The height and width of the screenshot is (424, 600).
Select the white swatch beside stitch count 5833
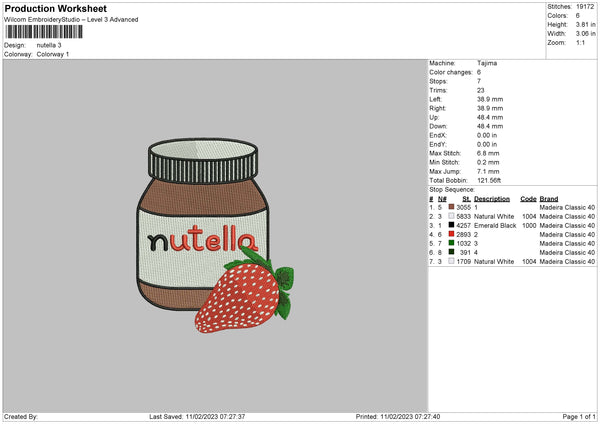click(452, 216)
